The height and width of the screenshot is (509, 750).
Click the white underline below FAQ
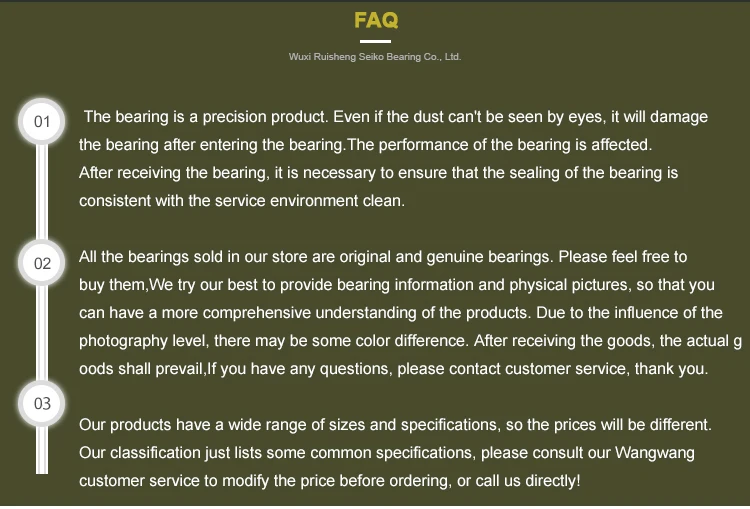375,41
